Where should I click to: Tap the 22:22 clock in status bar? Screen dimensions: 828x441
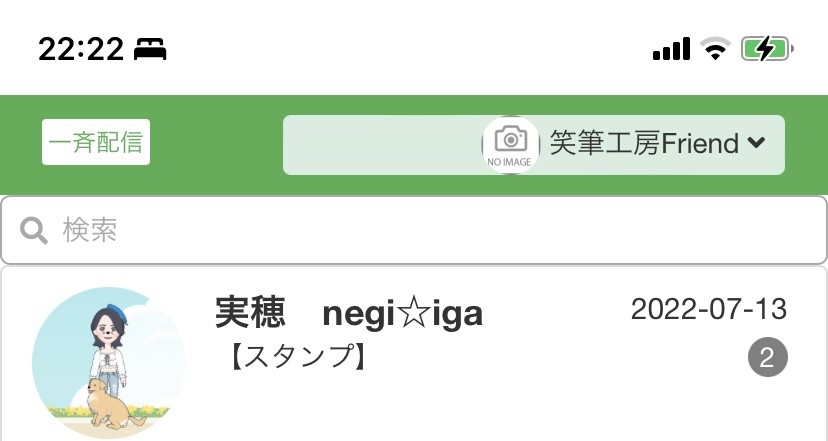click(x=81, y=50)
